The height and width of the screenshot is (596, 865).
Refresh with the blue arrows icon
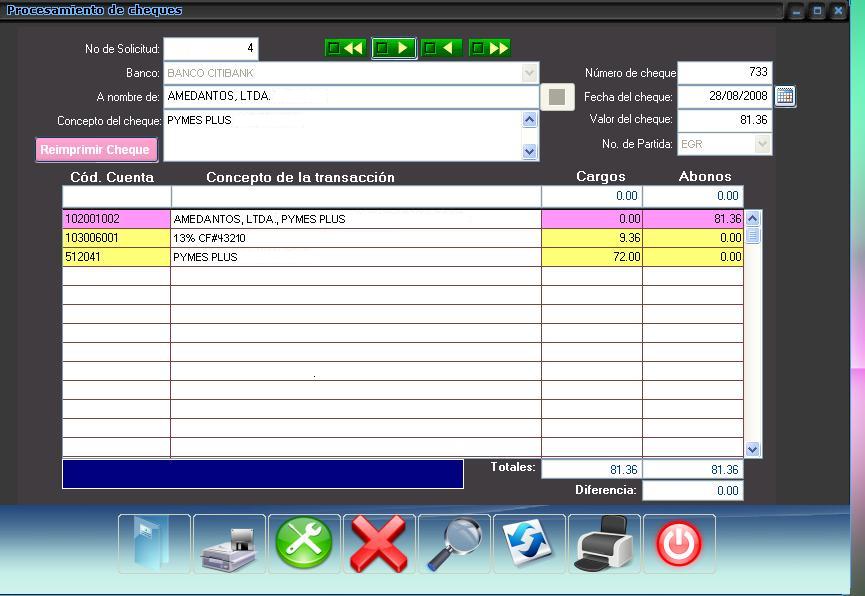(529, 544)
